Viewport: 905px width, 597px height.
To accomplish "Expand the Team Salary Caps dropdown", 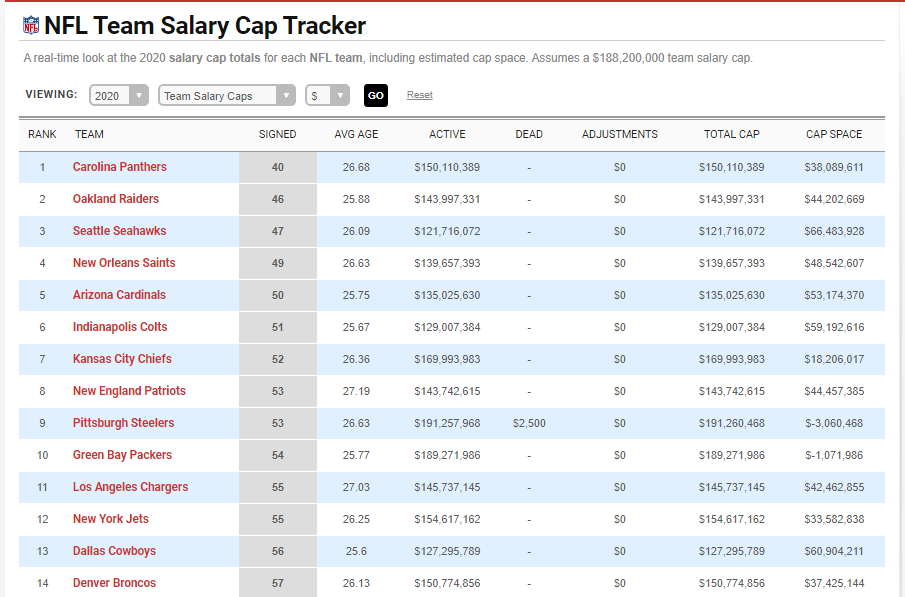I will tap(226, 96).
